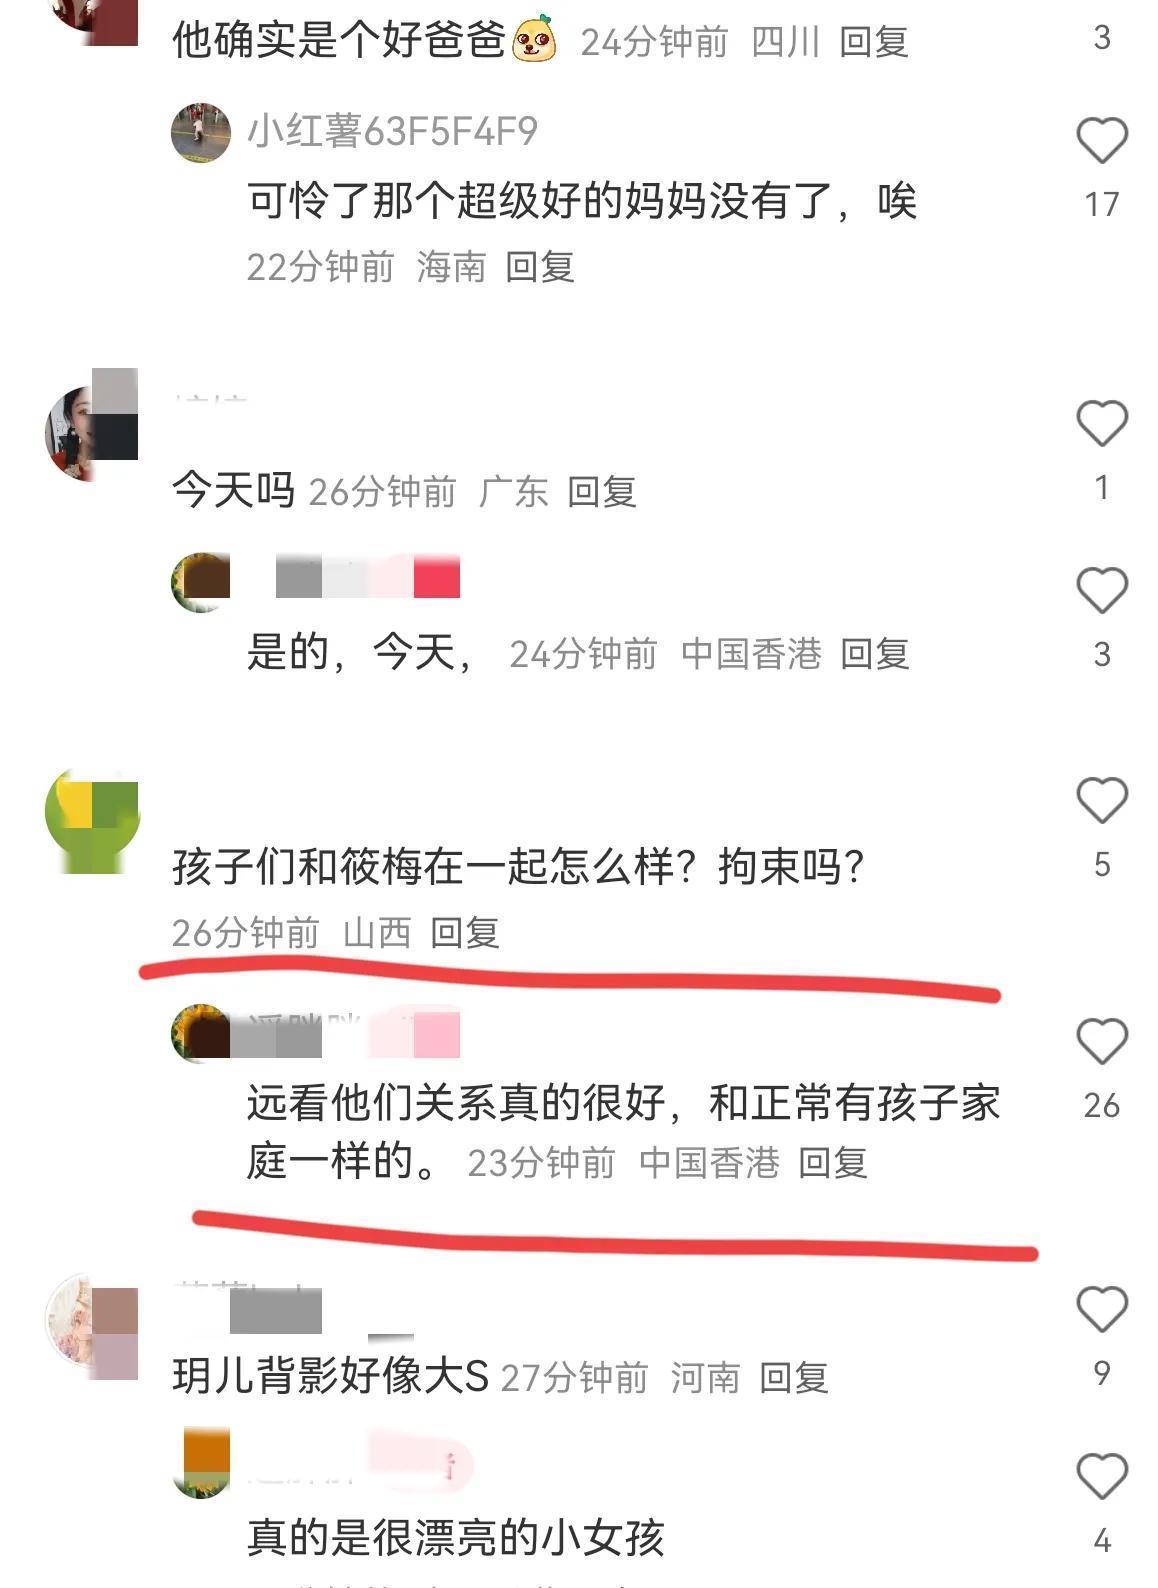The width and height of the screenshot is (1158, 1588).
Task: Like the '今天吗' comment from 广东
Action: pyautogui.click(x=1102, y=423)
